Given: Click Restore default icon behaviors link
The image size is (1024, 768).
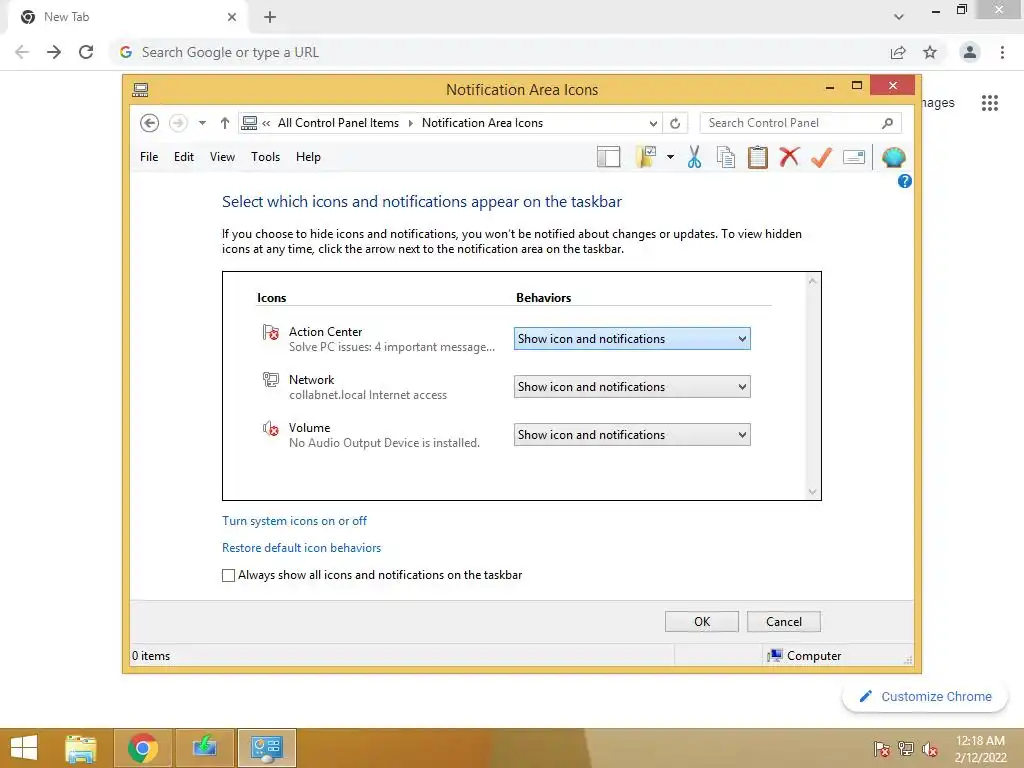Looking at the screenshot, I should pyautogui.click(x=301, y=548).
